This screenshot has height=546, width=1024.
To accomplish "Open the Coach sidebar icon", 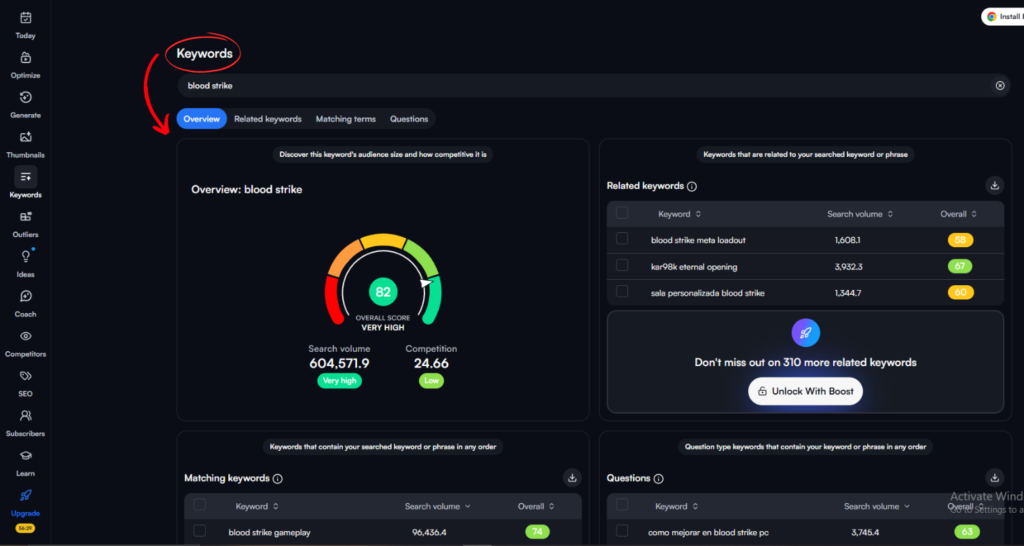I will coord(25,297).
